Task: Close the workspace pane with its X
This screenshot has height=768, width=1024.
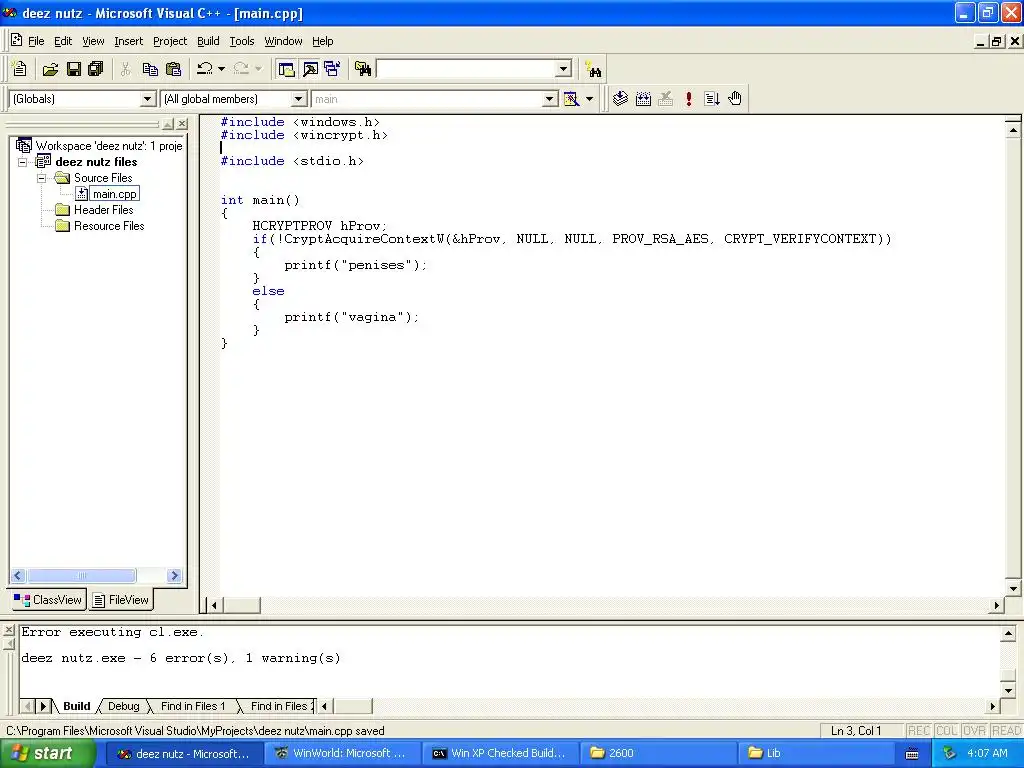Action: pyautogui.click(x=182, y=123)
